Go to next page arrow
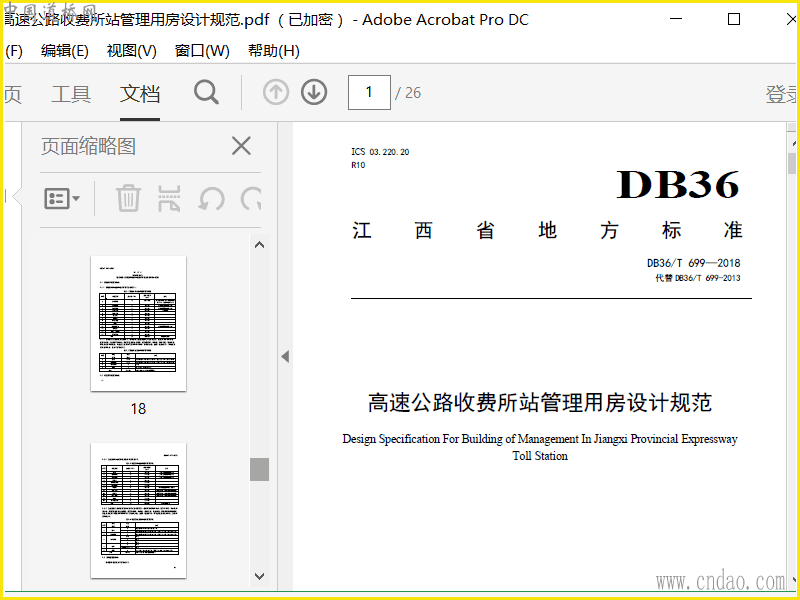 [314, 92]
